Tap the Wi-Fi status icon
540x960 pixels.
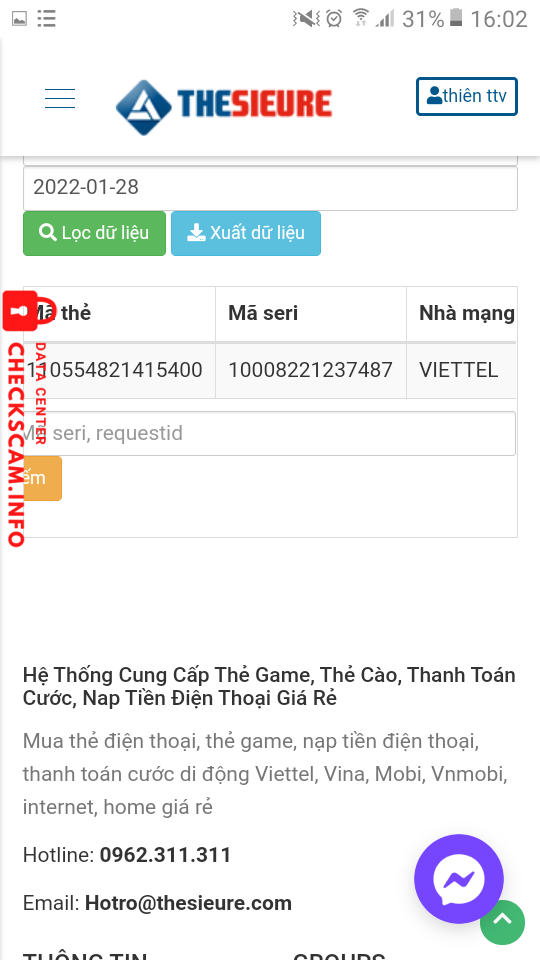361,18
